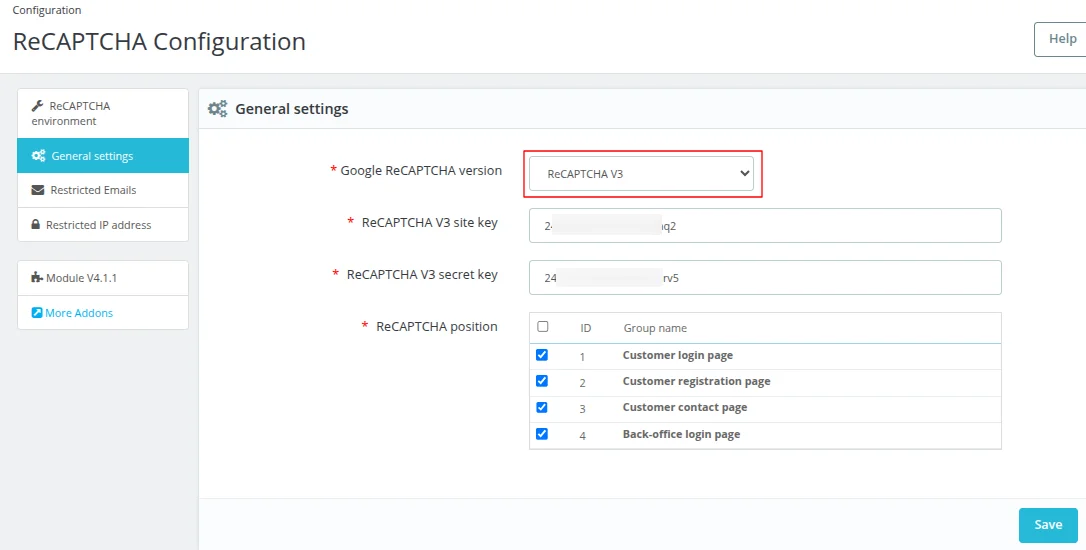The image size is (1086, 550).
Task: Open the Restricted IP address tab
Action: (98, 225)
